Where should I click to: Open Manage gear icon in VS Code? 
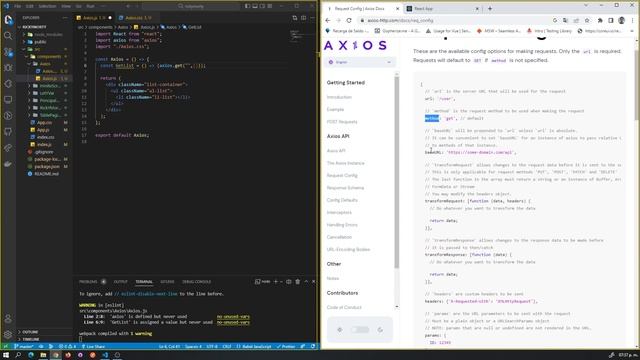tap(8, 335)
